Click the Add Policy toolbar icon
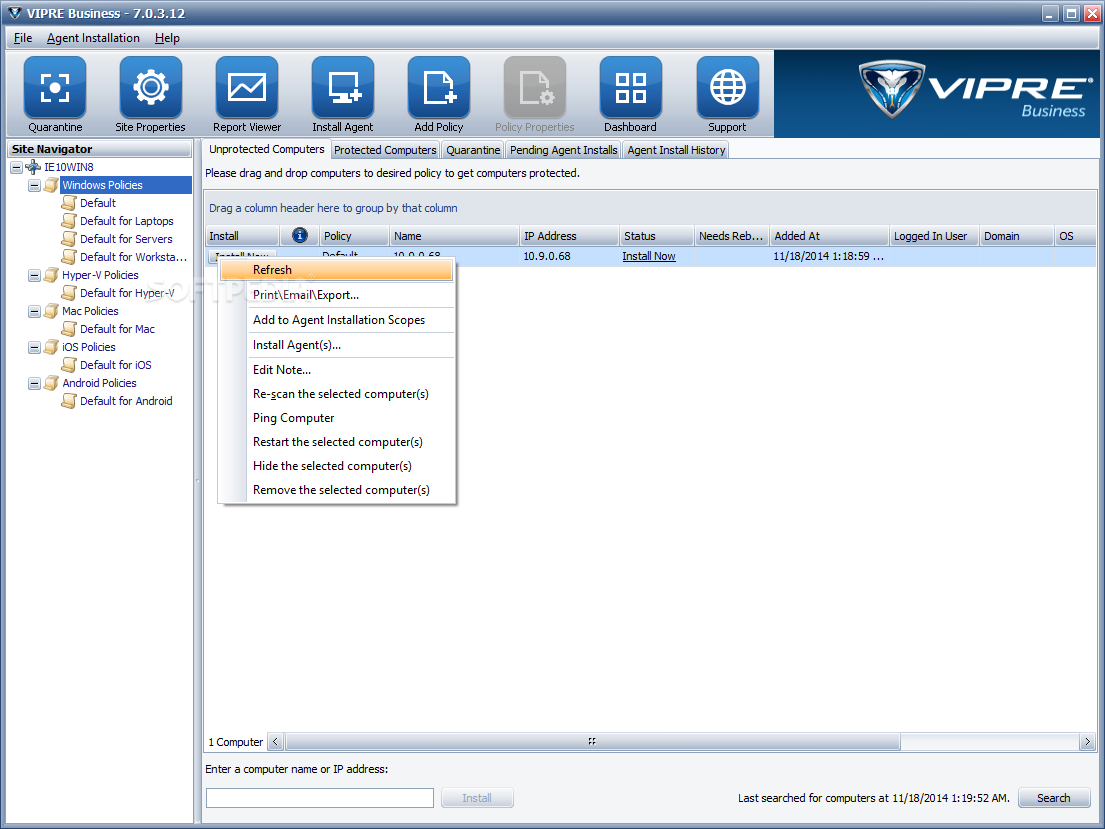 click(x=438, y=88)
